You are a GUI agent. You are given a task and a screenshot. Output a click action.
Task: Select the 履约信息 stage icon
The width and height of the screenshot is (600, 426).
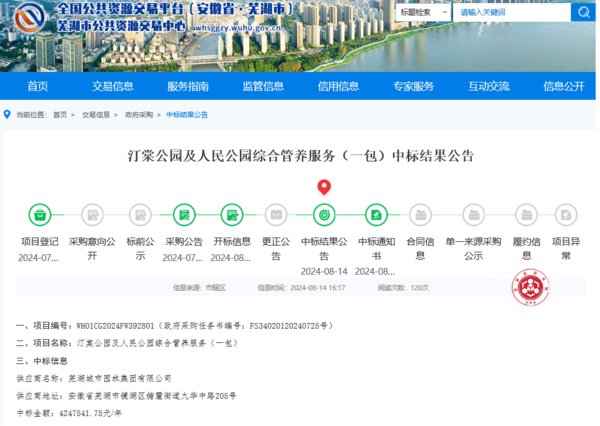pyautogui.click(x=525, y=214)
